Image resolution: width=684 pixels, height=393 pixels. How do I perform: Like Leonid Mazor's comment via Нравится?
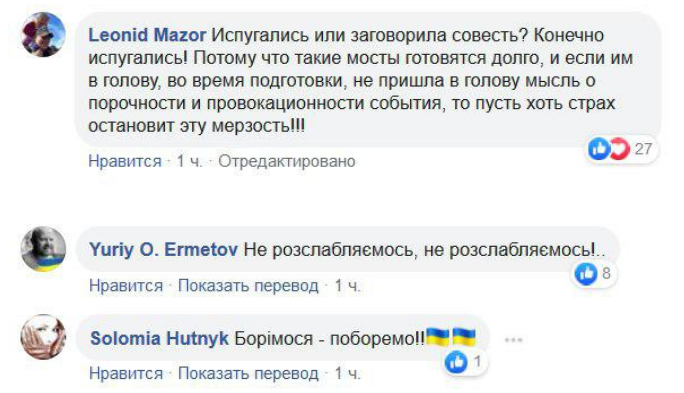coord(125,161)
